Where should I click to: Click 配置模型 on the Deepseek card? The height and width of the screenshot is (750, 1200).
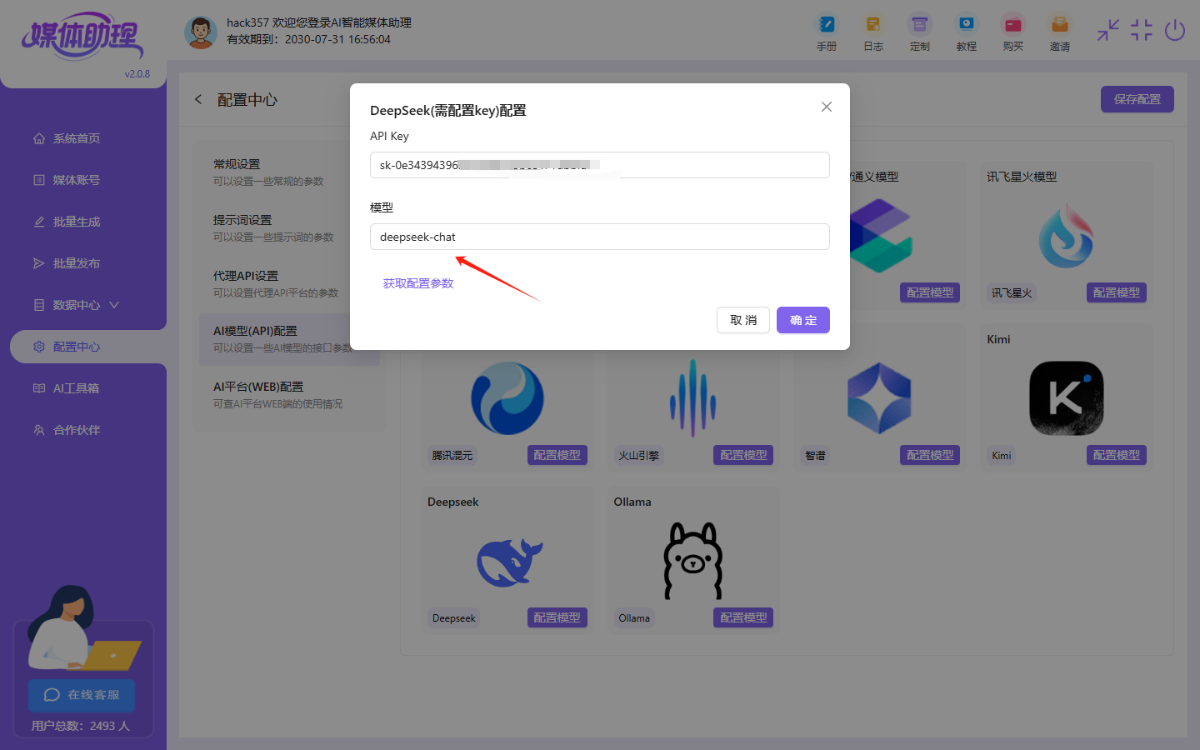coord(557,618)
